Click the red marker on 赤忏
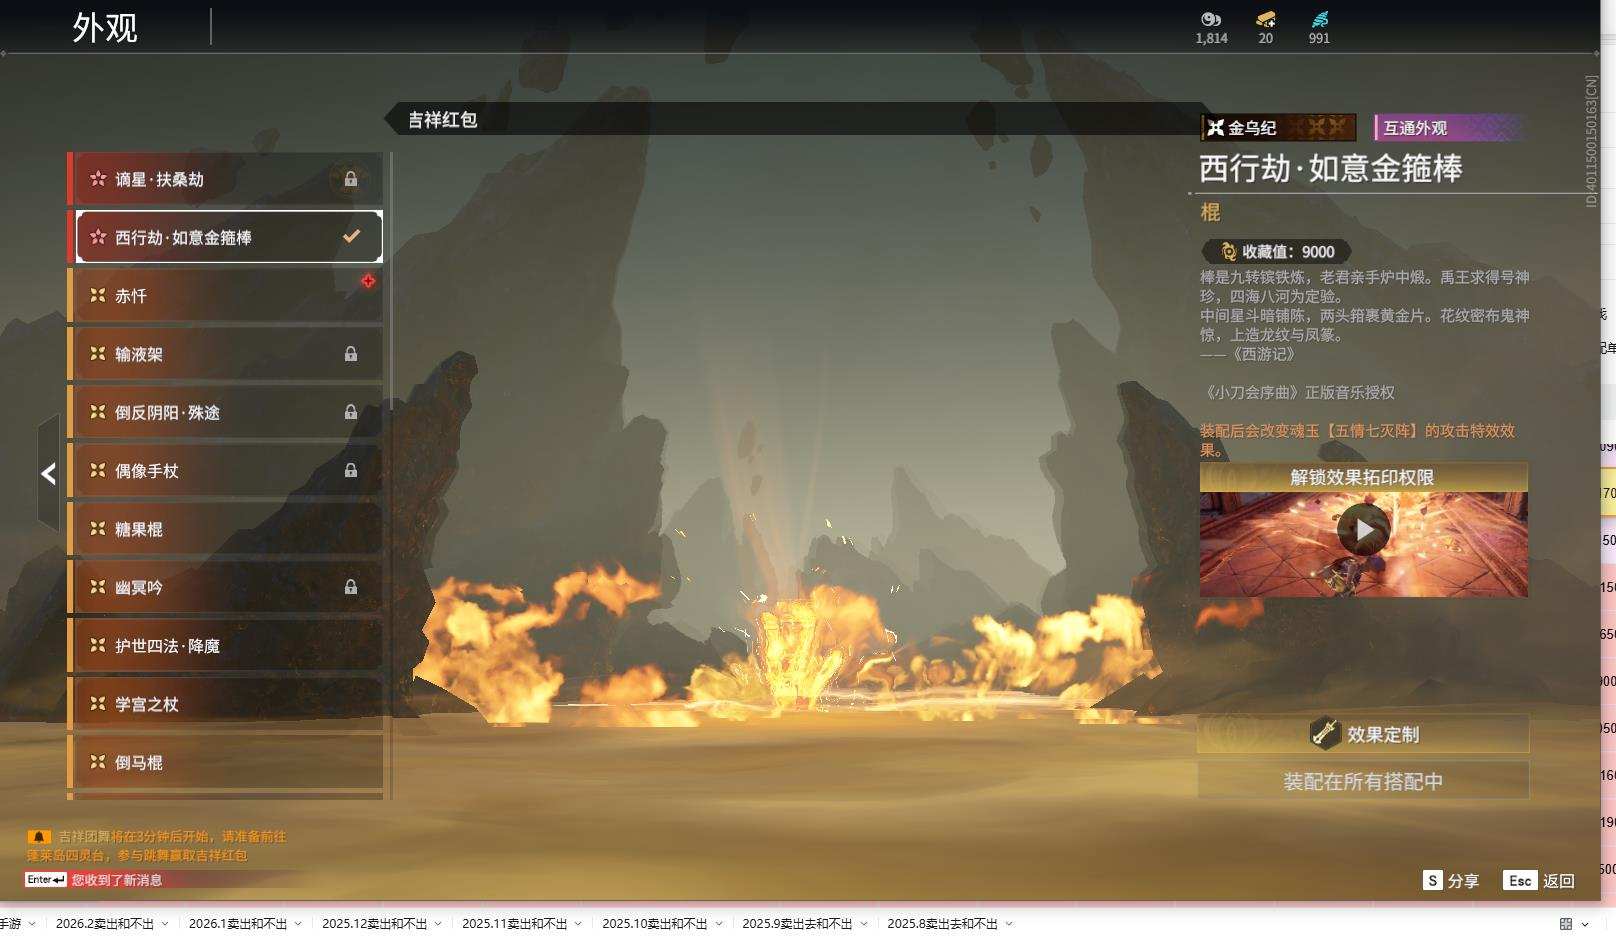 (368, 282)
